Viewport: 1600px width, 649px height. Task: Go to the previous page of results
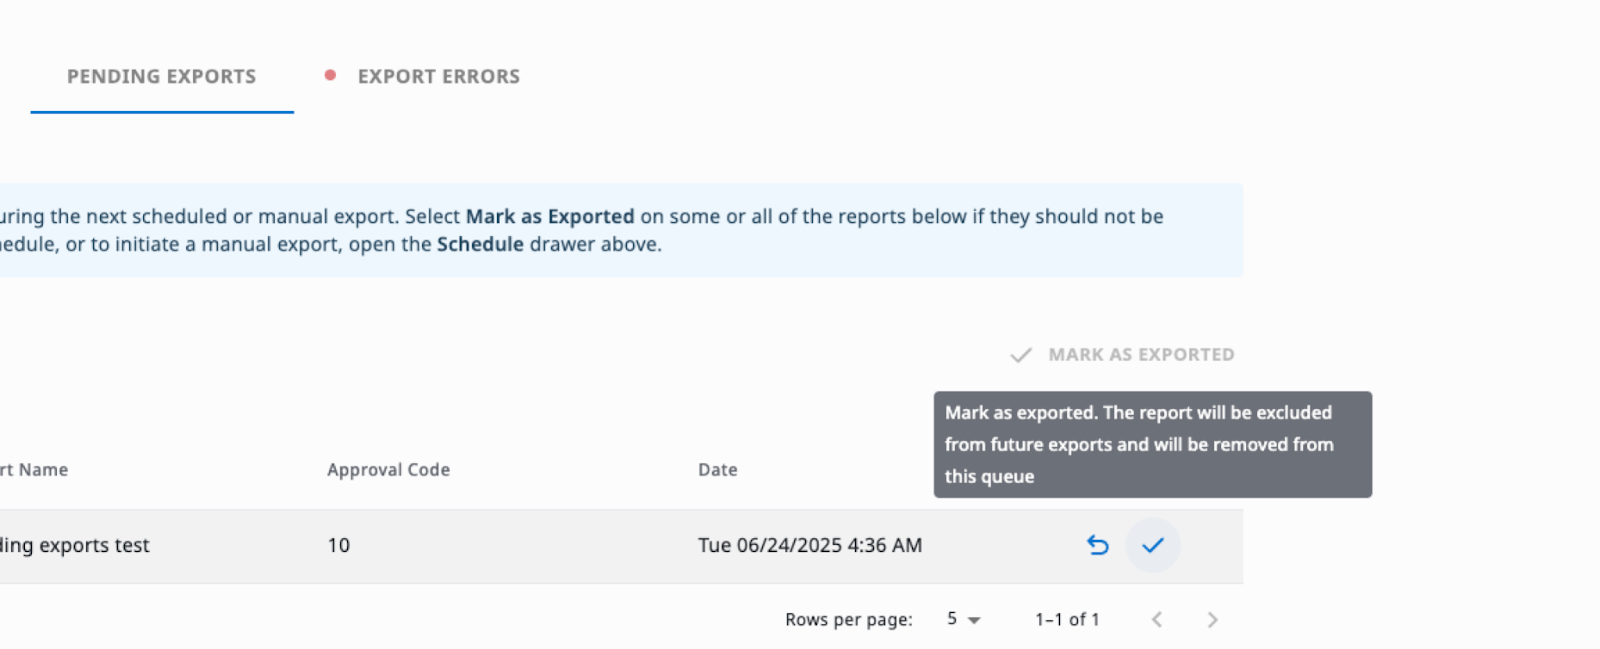(1157, 620)
